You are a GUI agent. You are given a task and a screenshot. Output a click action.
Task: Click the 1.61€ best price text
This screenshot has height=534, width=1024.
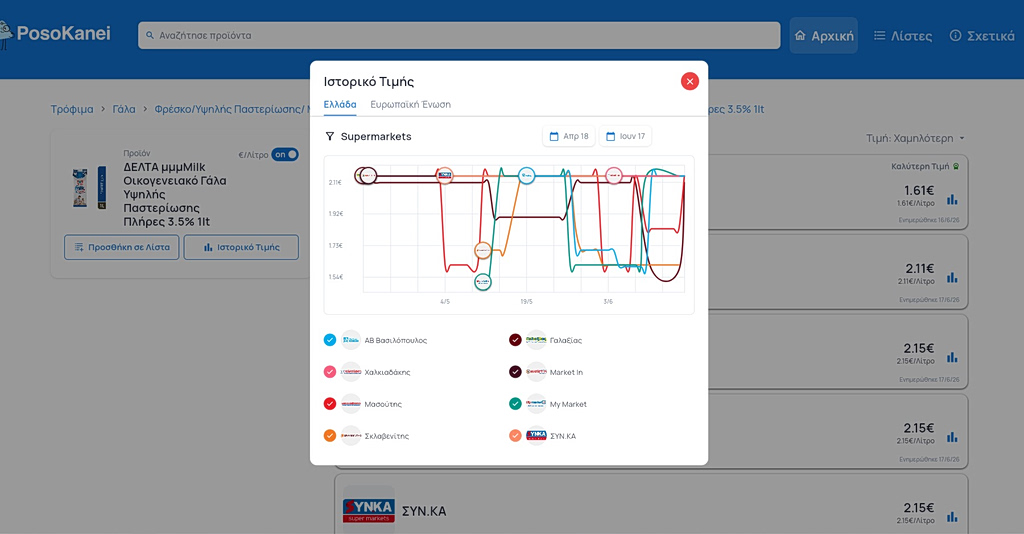919,191
